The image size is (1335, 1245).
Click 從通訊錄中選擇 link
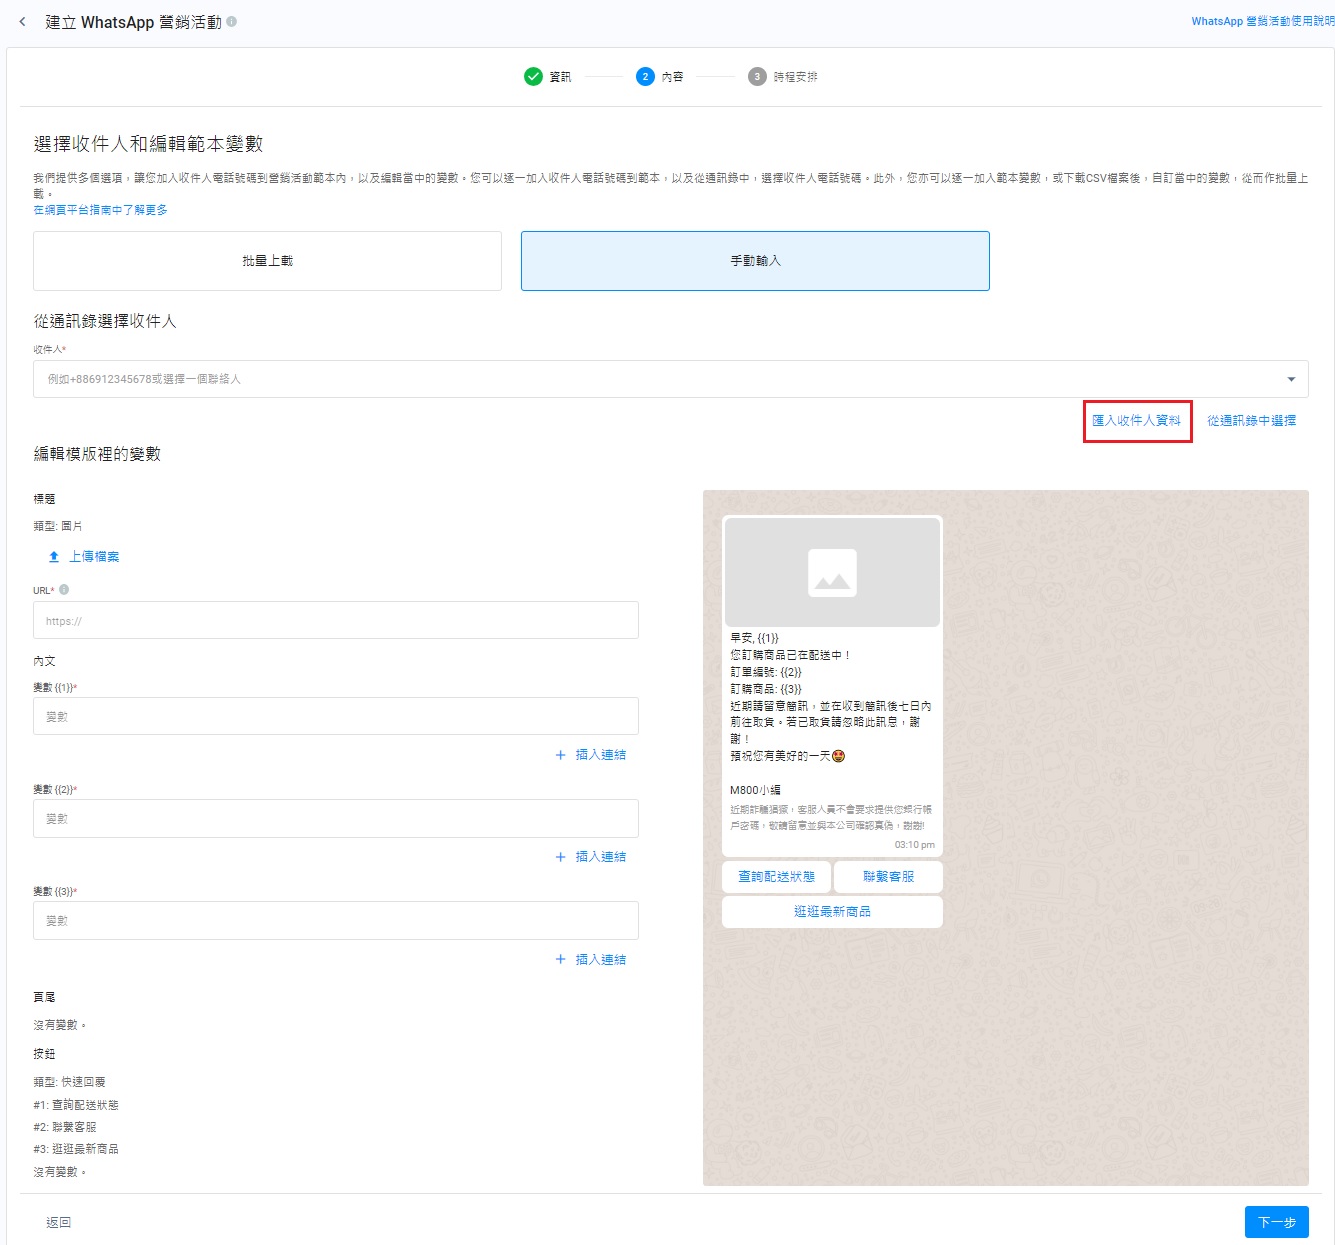point(1251,421)
